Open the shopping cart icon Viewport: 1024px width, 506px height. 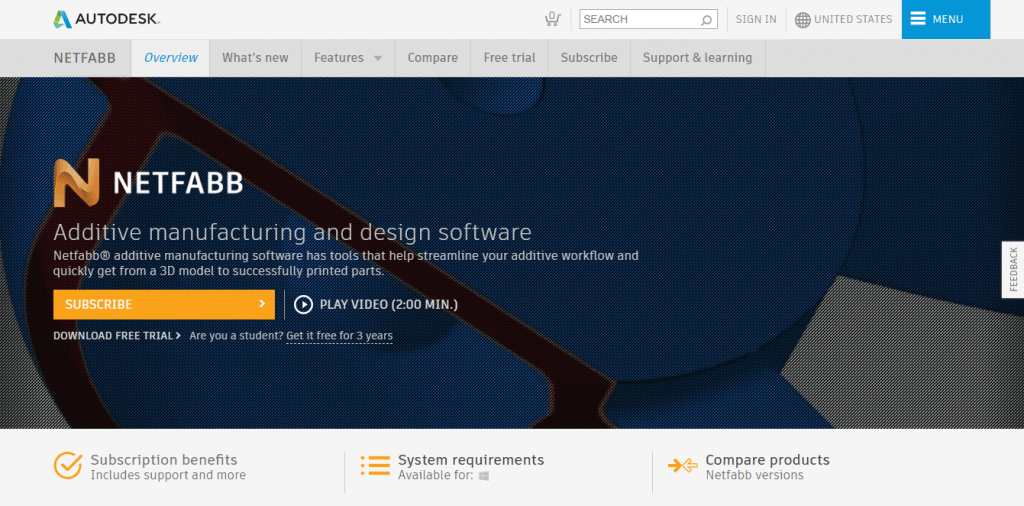coord(552,19)
